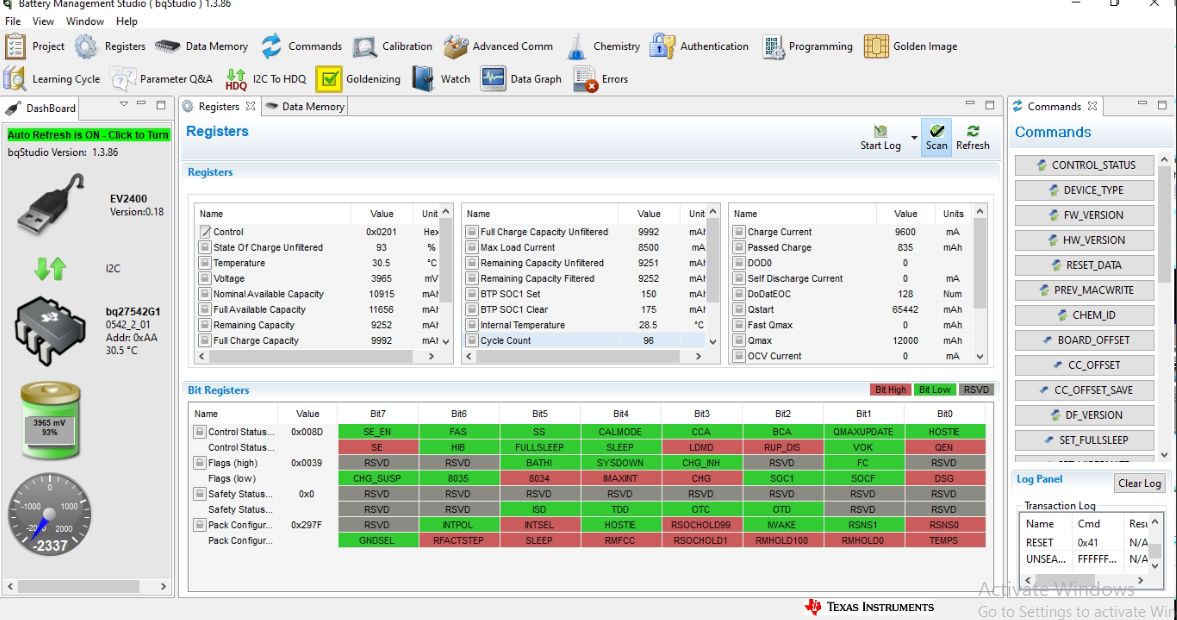The image size is (1177, 620).
Task: Send the SET_FULLSLEEP command
Action: point(1084,440)
